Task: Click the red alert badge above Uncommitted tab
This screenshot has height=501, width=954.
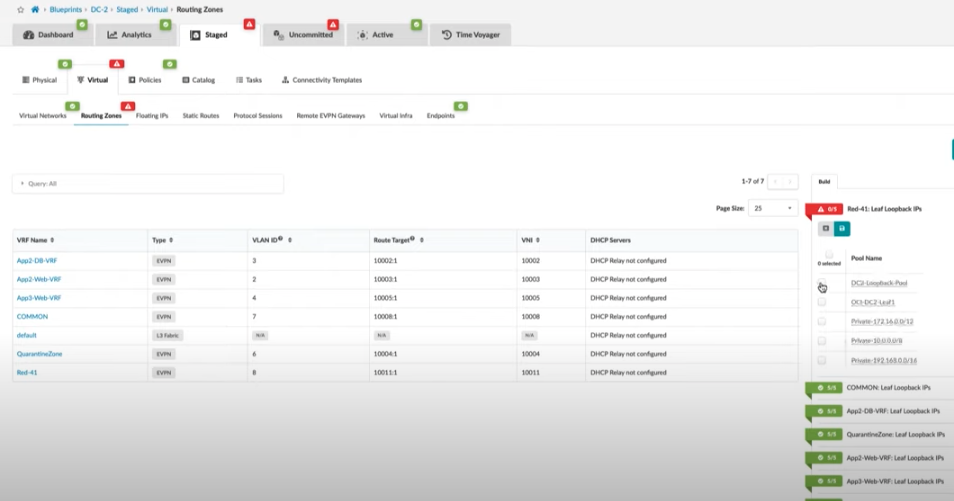Action: coord(333,24)
